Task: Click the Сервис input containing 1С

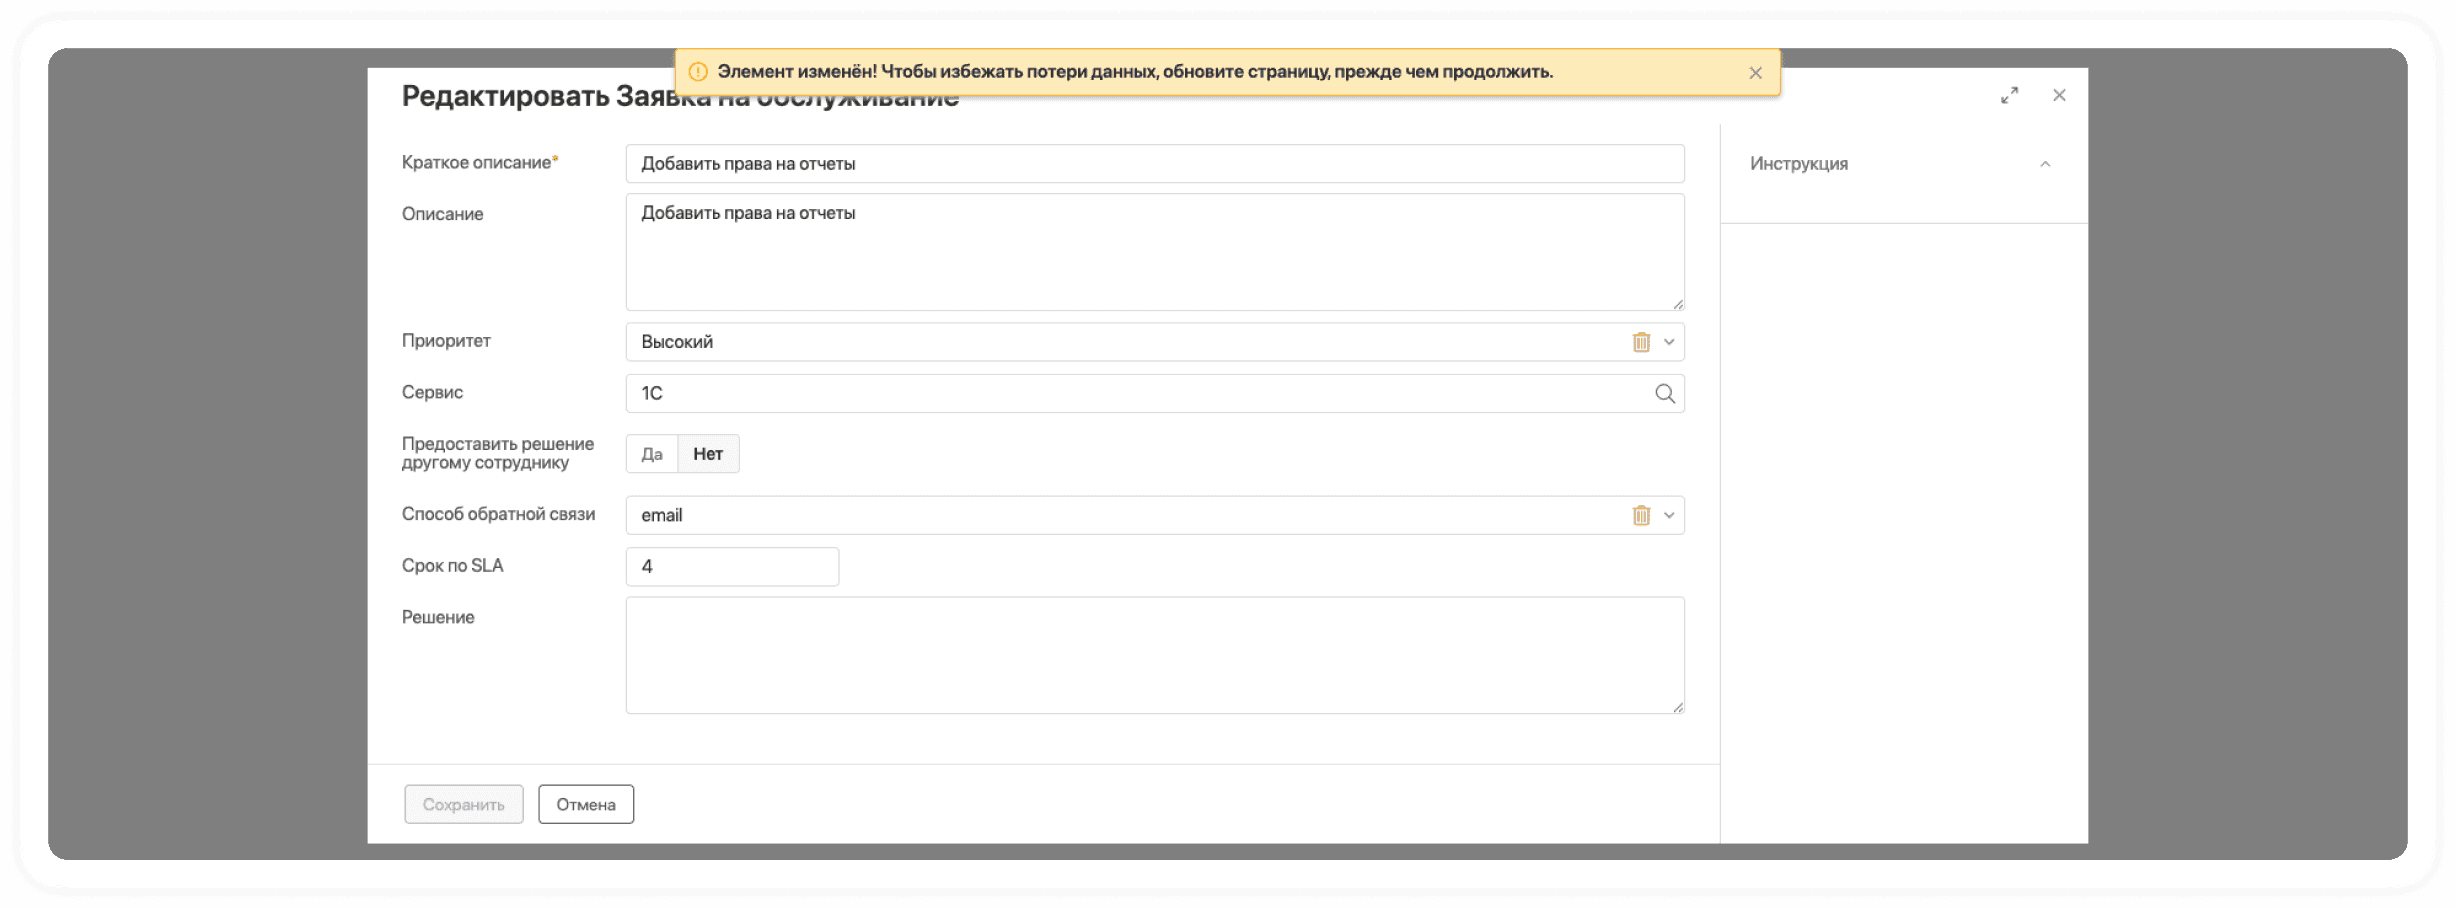Action: point(1140,394)
